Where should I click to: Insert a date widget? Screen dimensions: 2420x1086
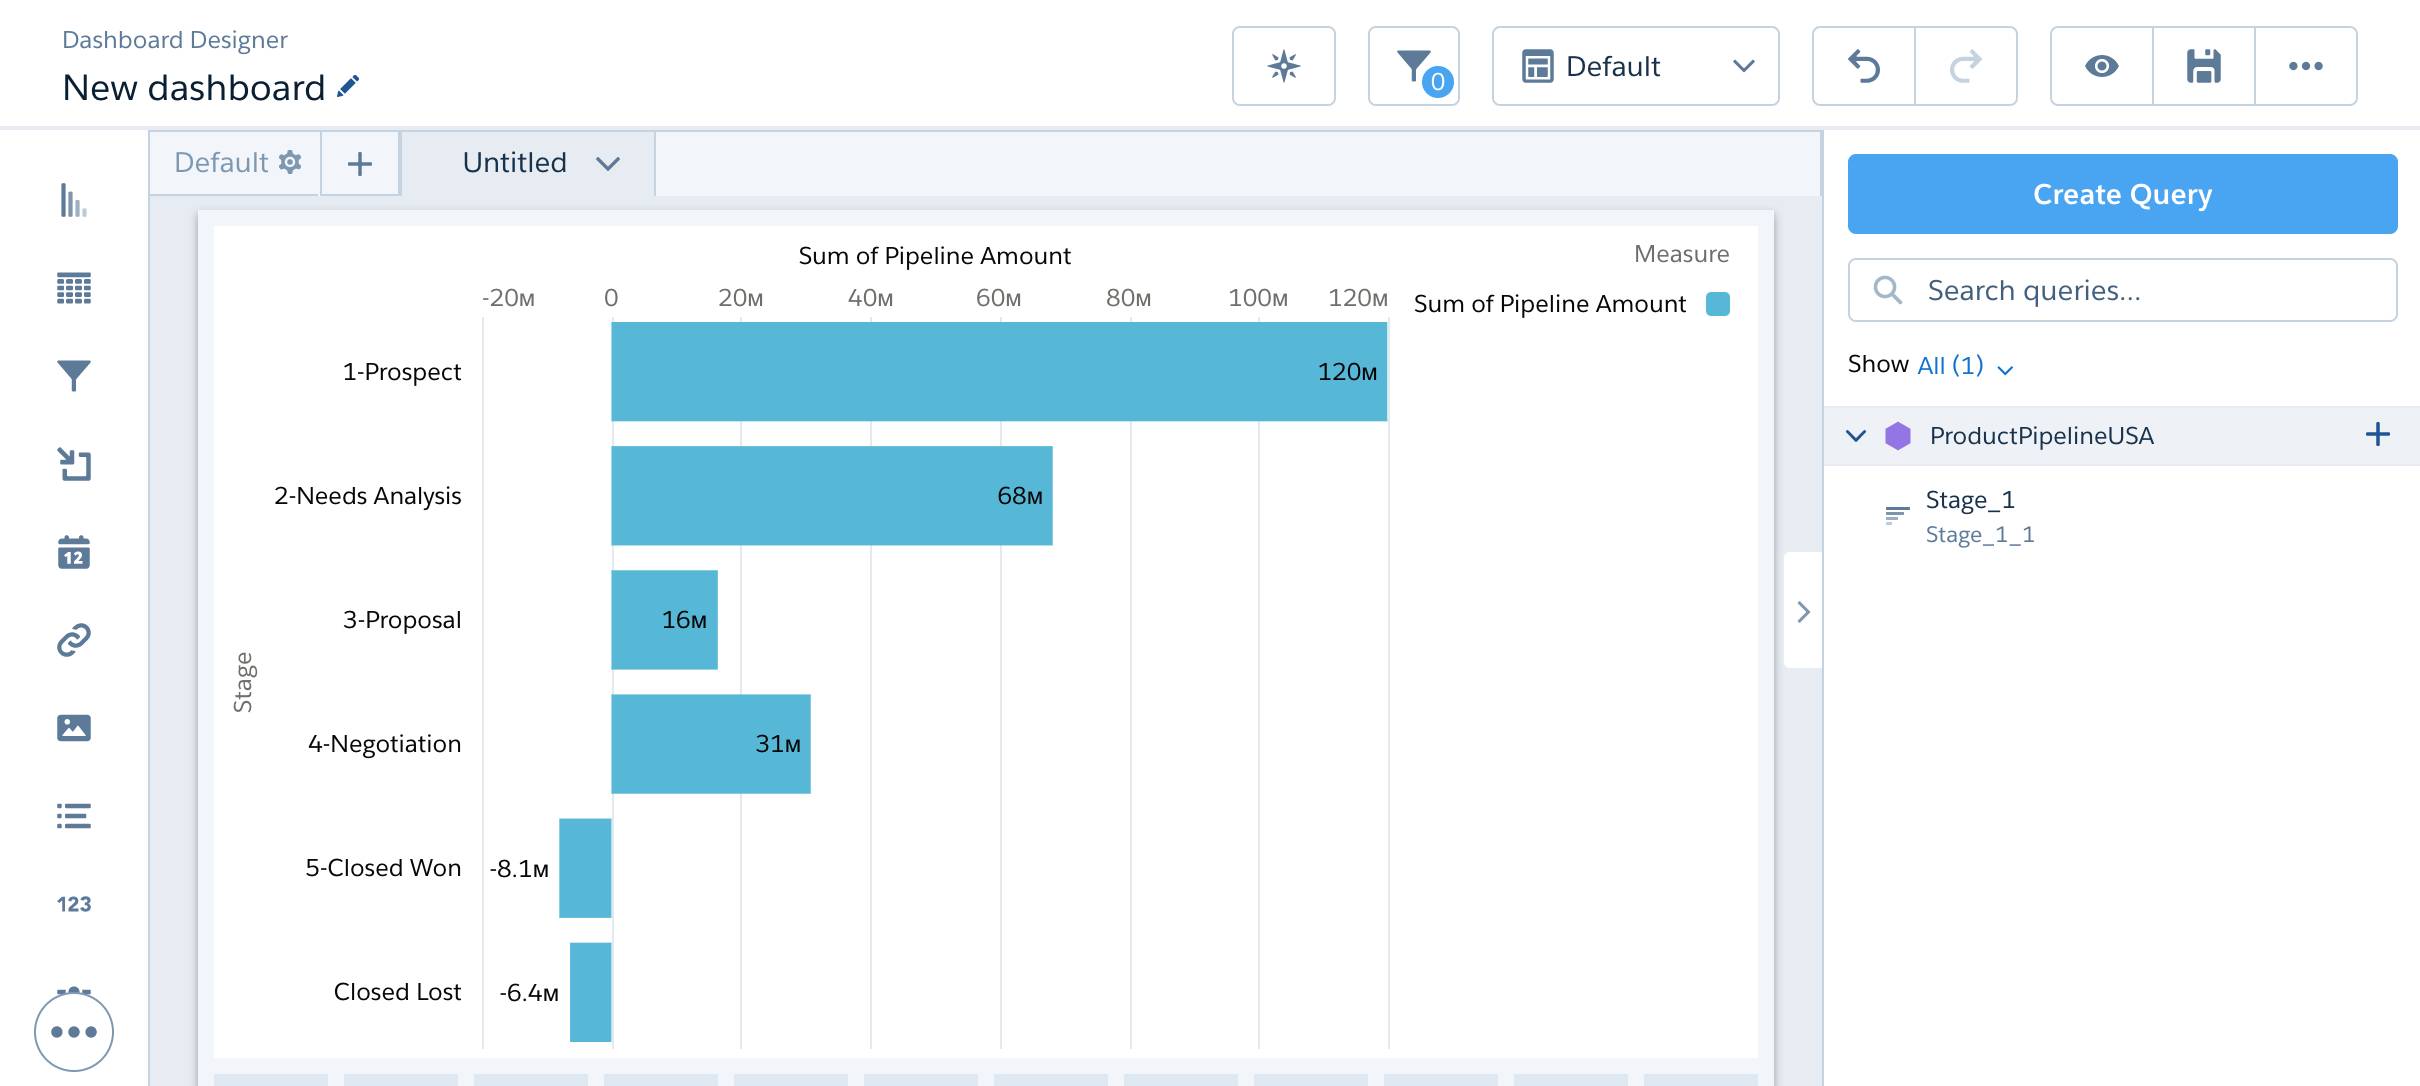74,550
